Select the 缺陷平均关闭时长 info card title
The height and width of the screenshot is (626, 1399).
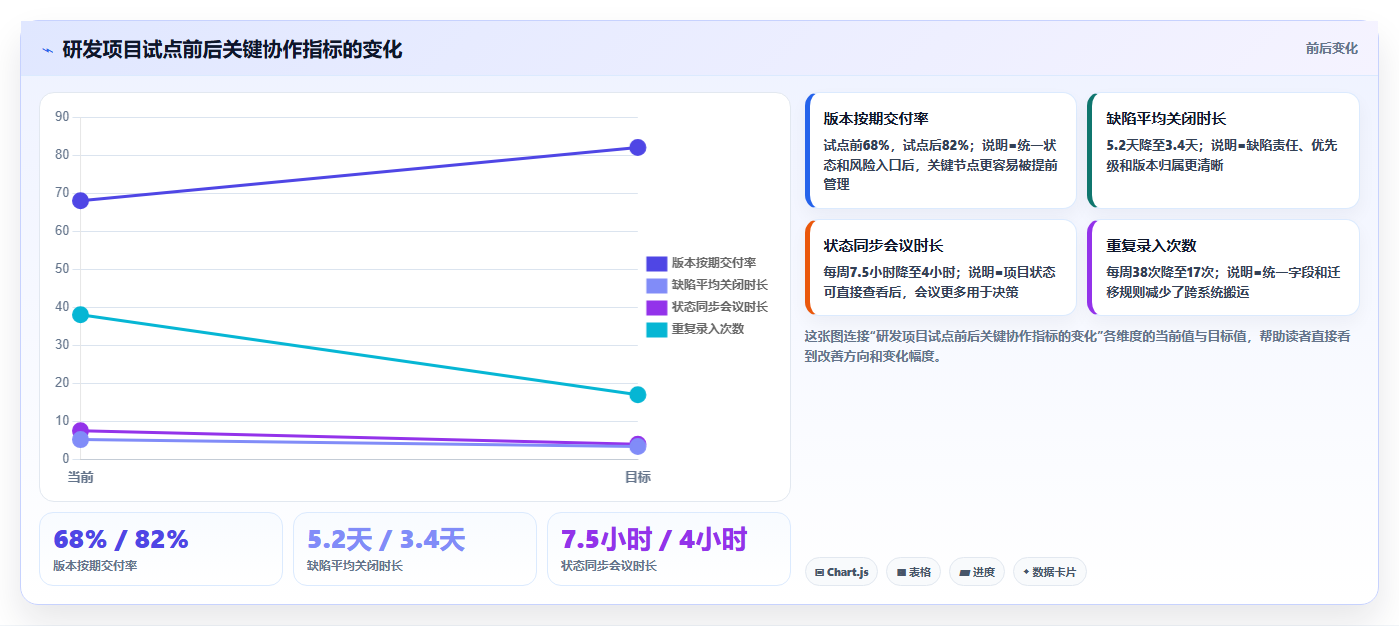1166,119
